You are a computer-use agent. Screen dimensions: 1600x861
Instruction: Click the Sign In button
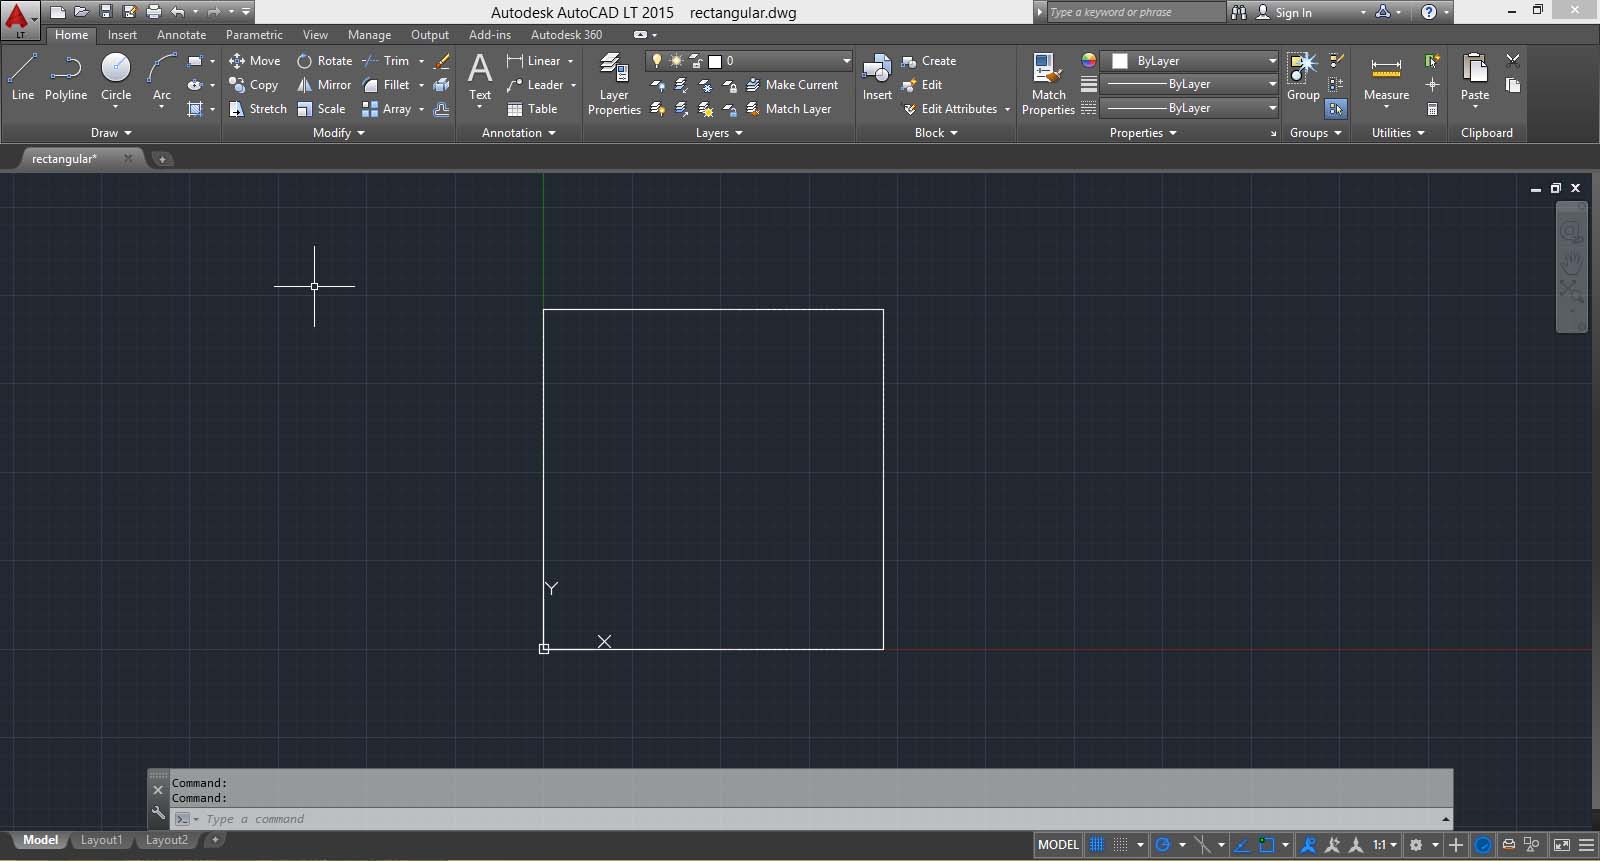coord(1285,12)
